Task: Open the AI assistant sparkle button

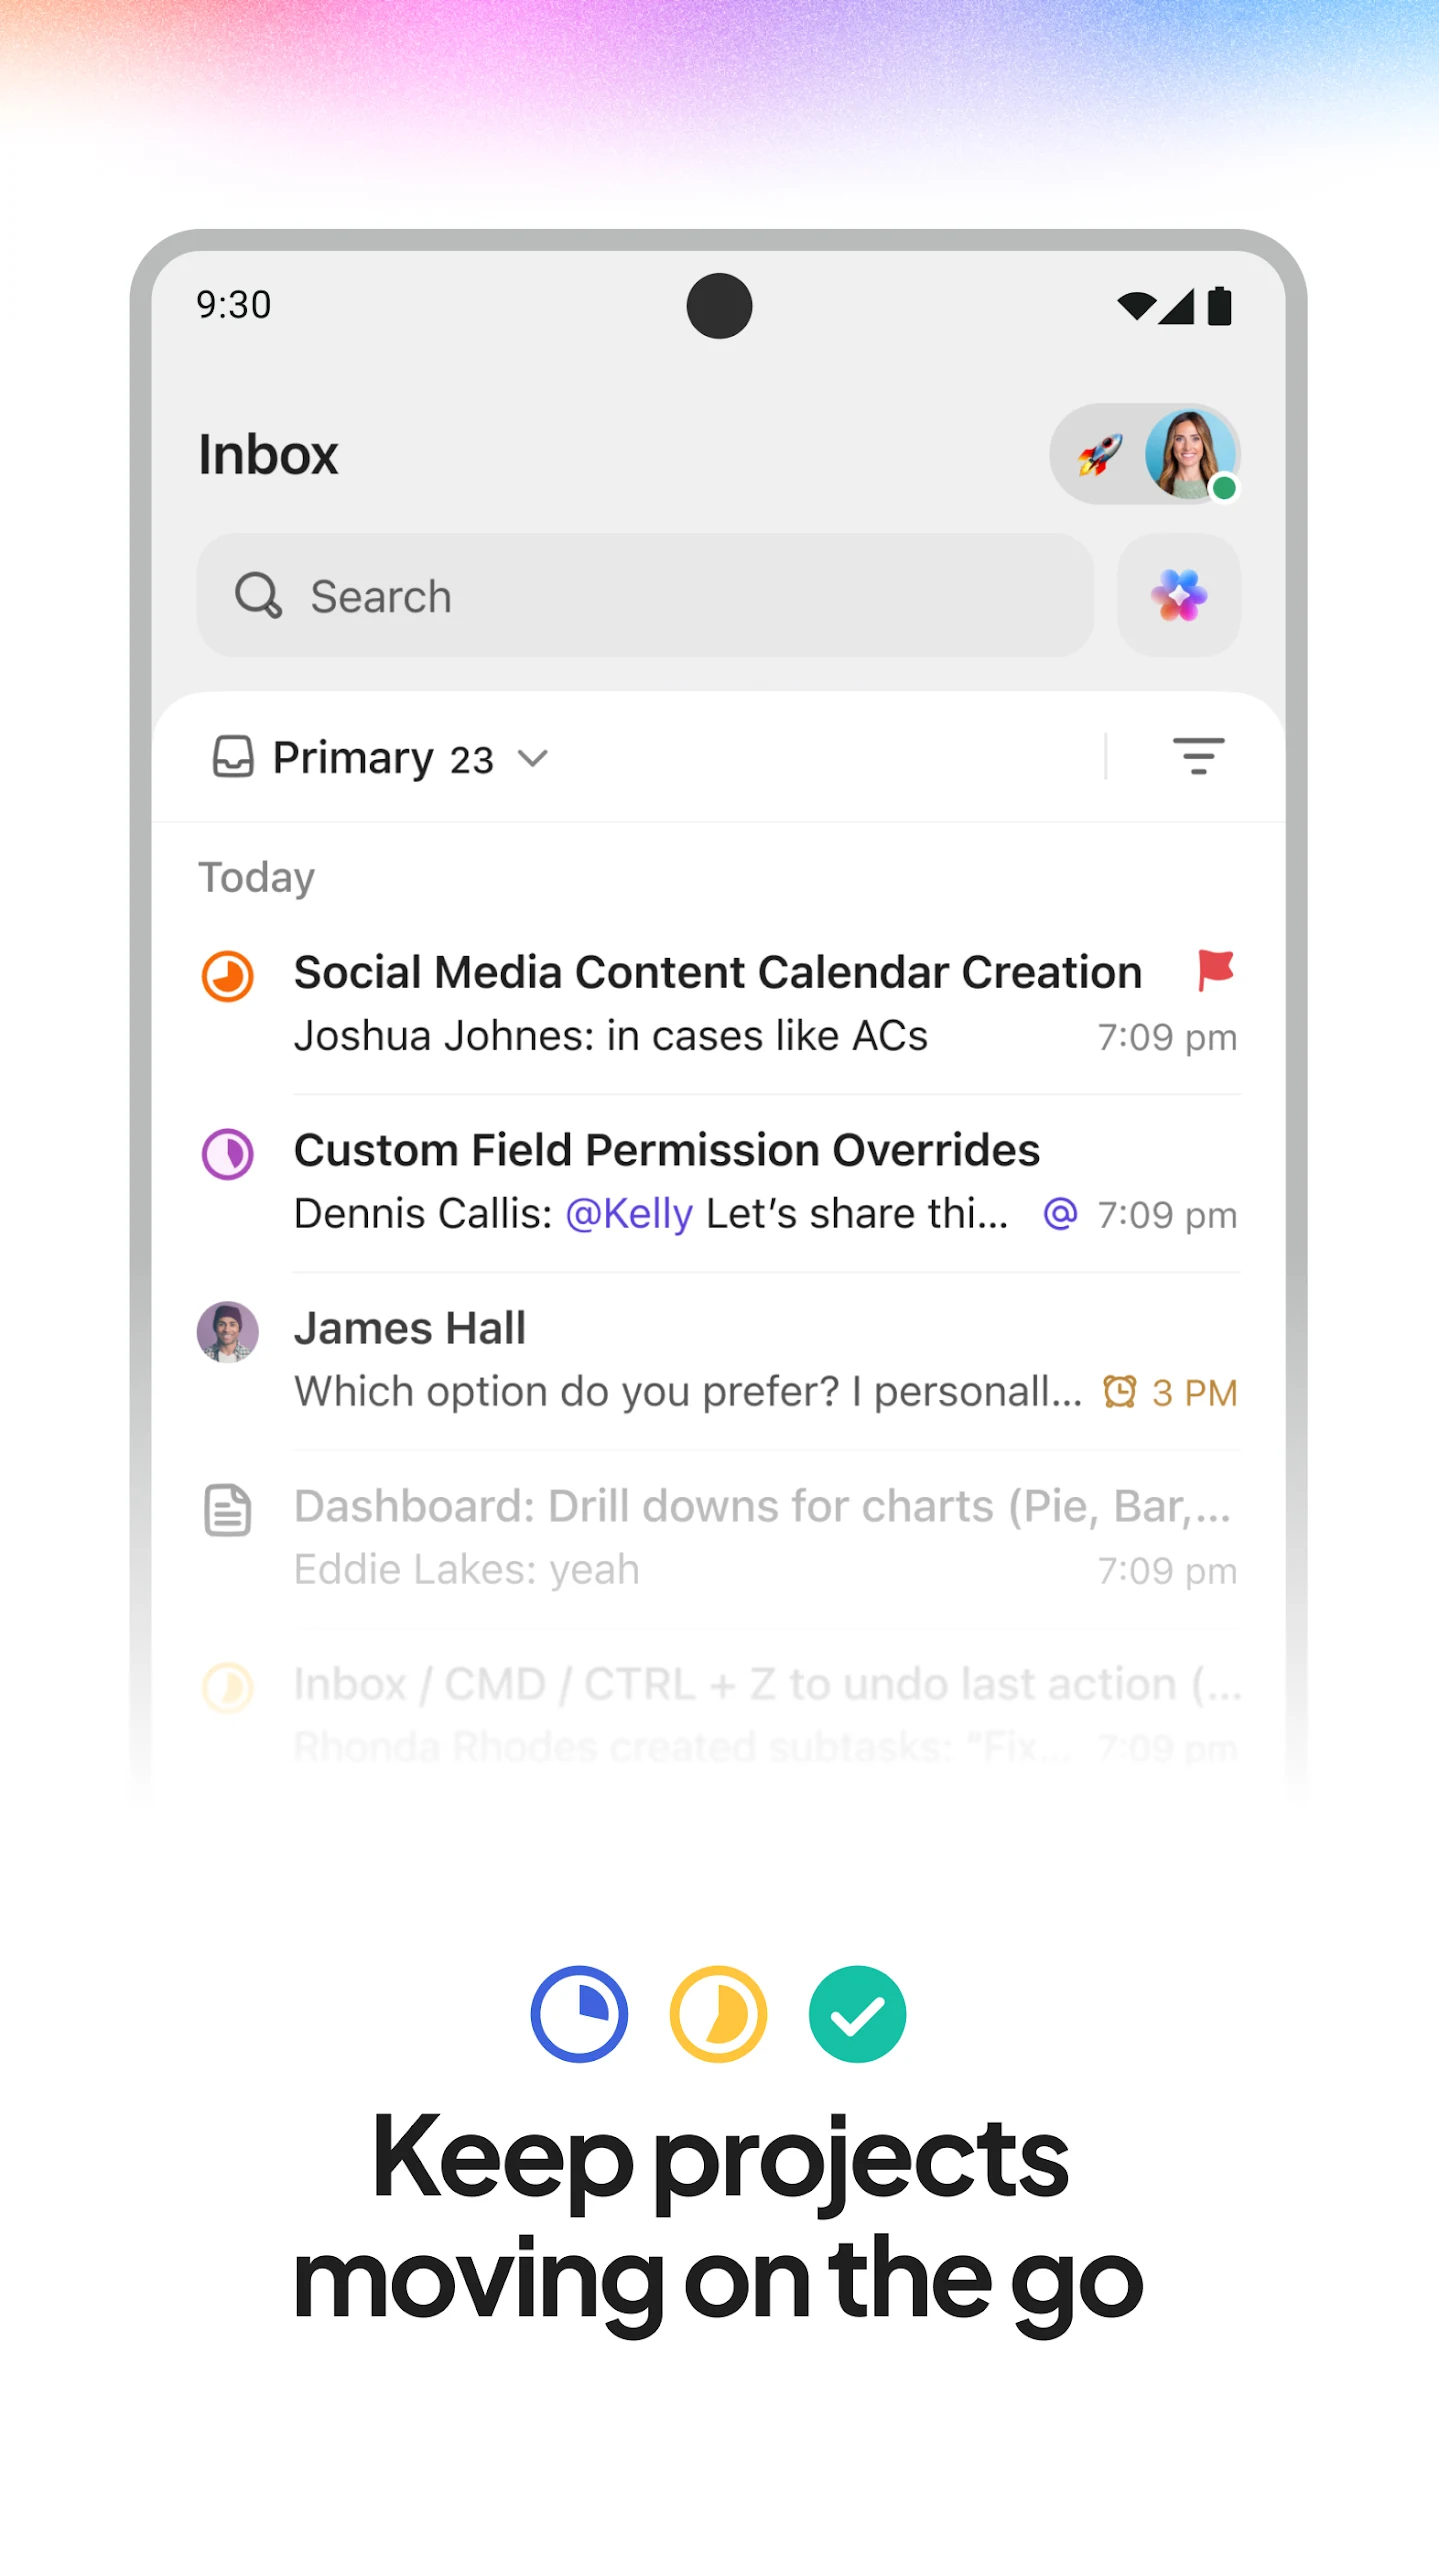Action: tap(1178, 595)
